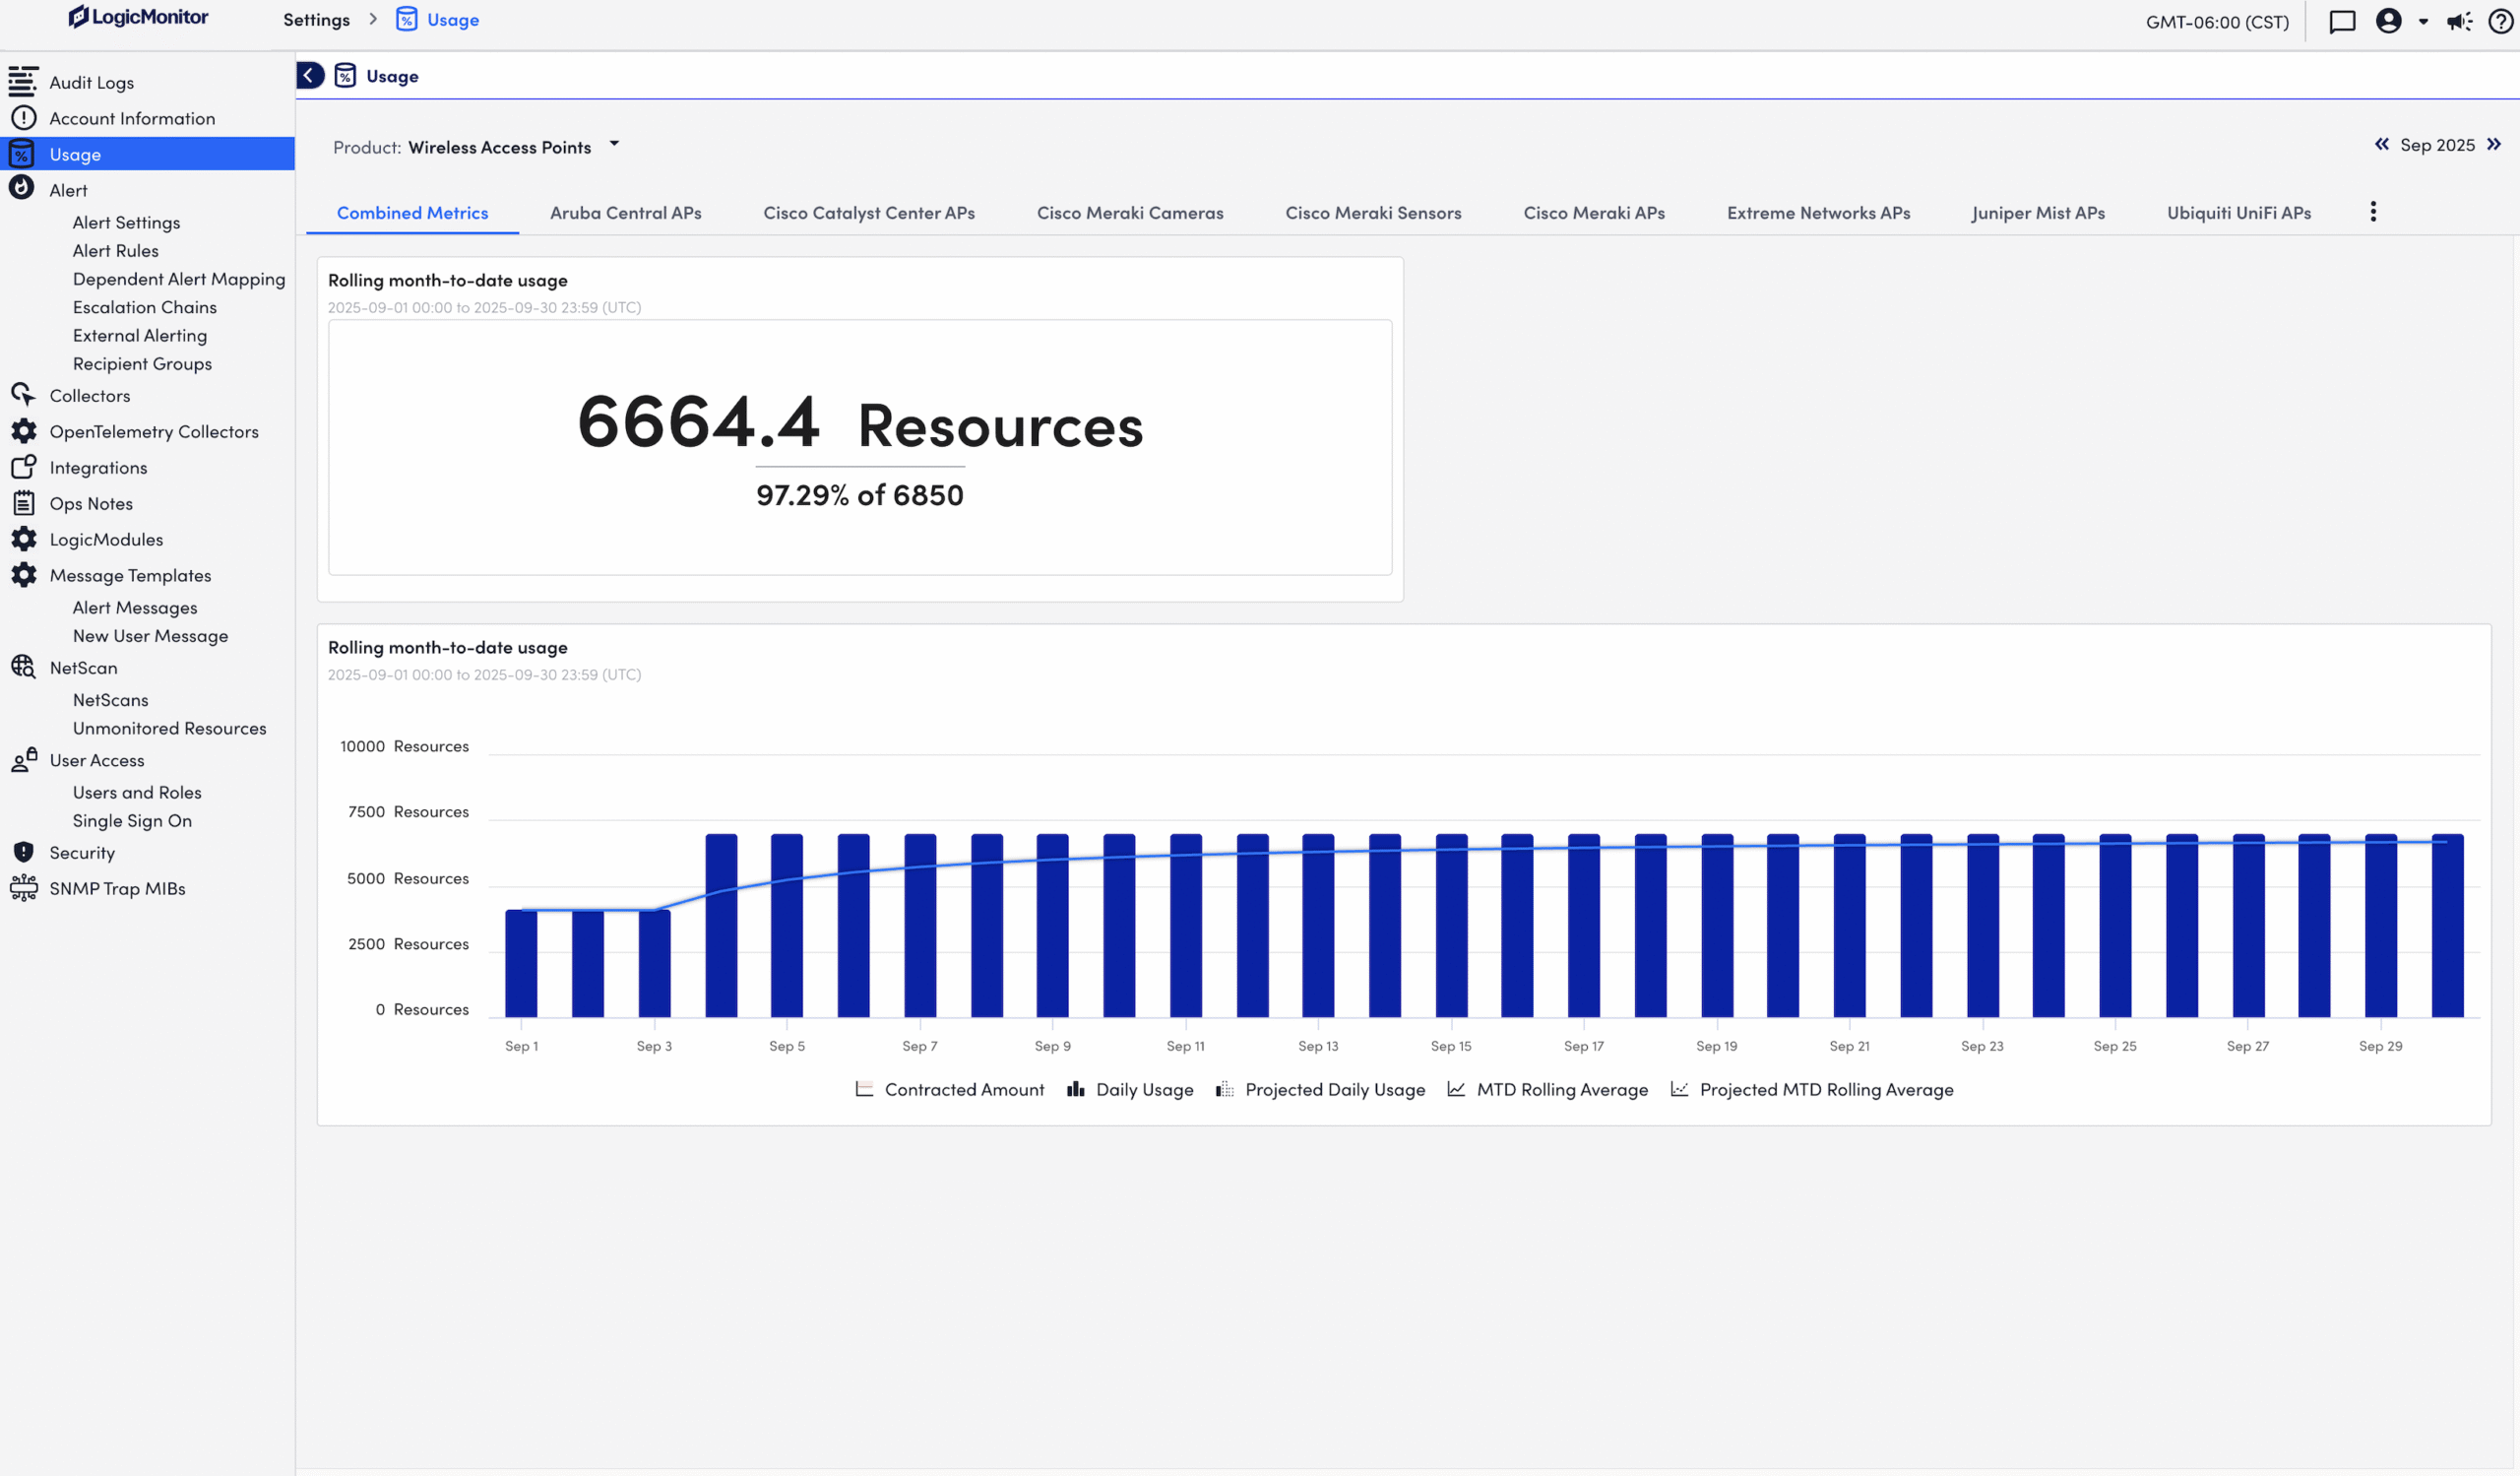Viewport: 2520px width, 1476px height.
Task: Open the Product dropdown for Wireless Access Points
Action: pos(614,145)
